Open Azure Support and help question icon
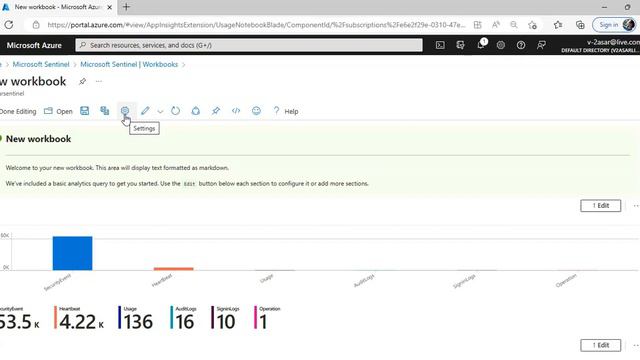Screen dimensions: 640x360 point(521,45)
